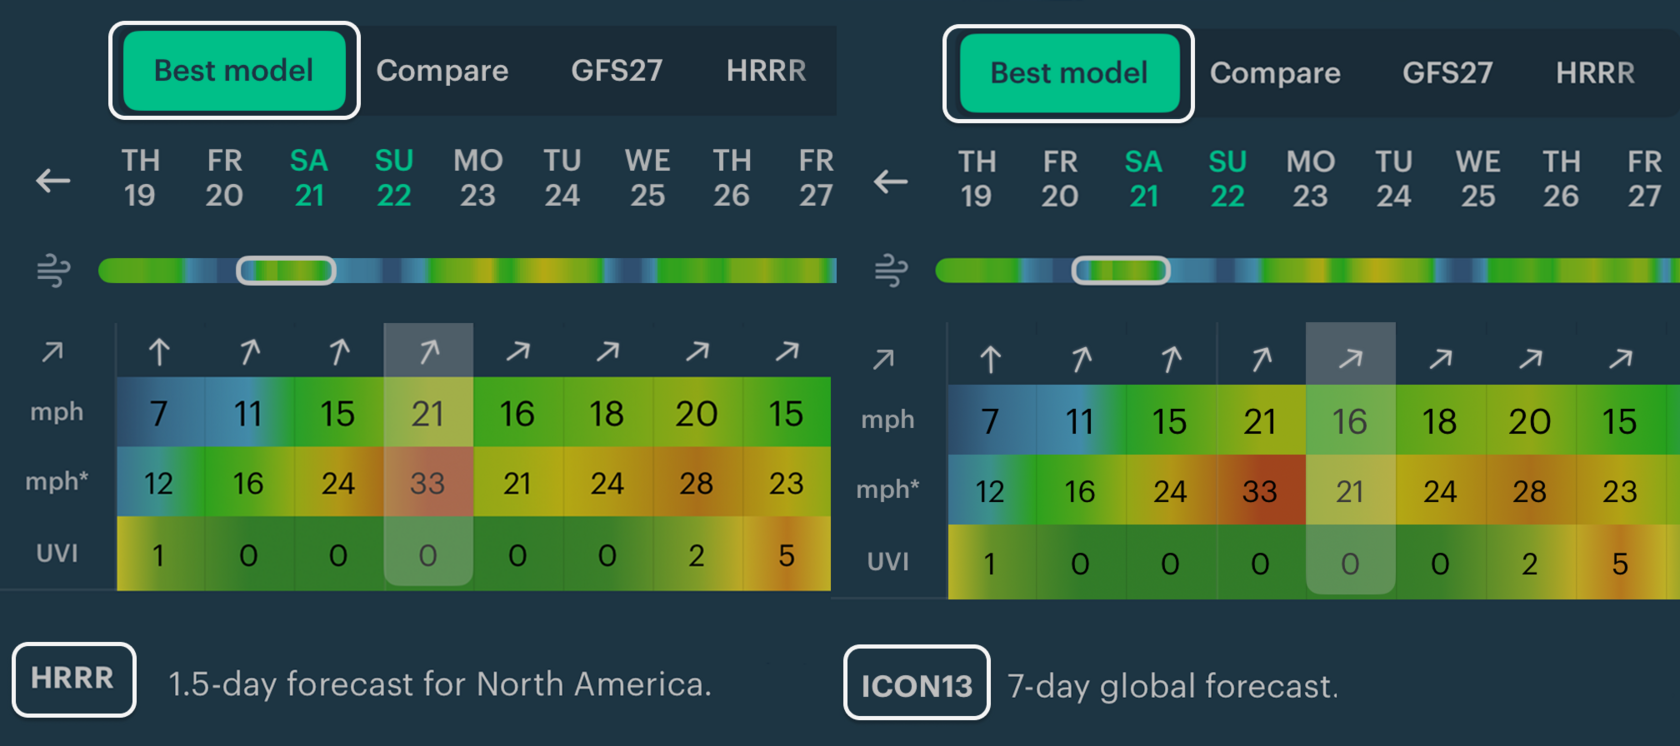Click 28 gust cell in left panel
Screen dimensions: 1680x746
(x=697, y=483)
